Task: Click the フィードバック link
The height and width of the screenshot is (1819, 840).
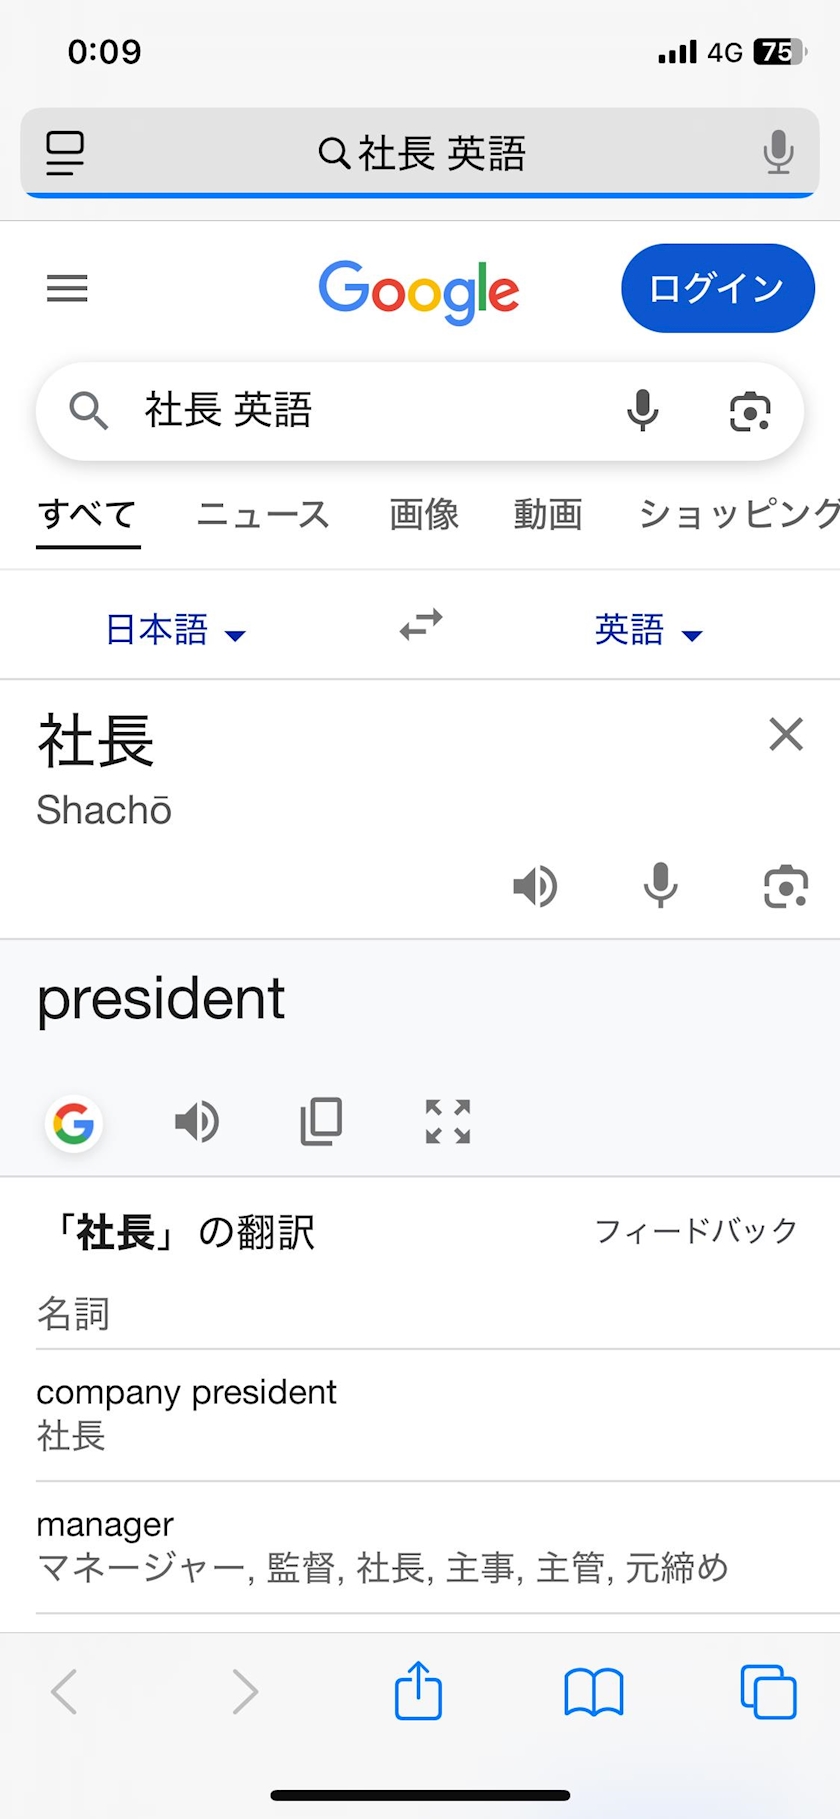Action: tap(696, 1231)
